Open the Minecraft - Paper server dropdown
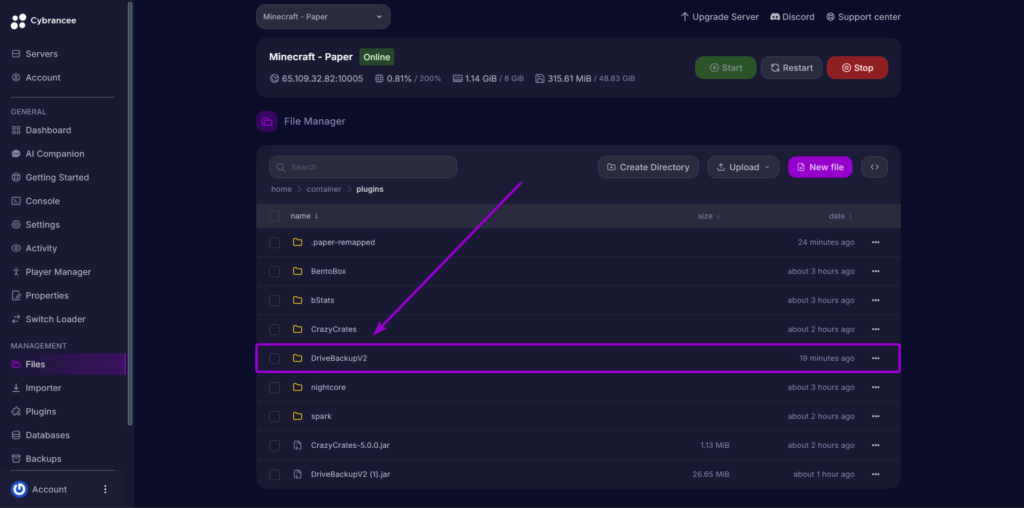This screenshot has height=508, width=1024. [323, 16]
